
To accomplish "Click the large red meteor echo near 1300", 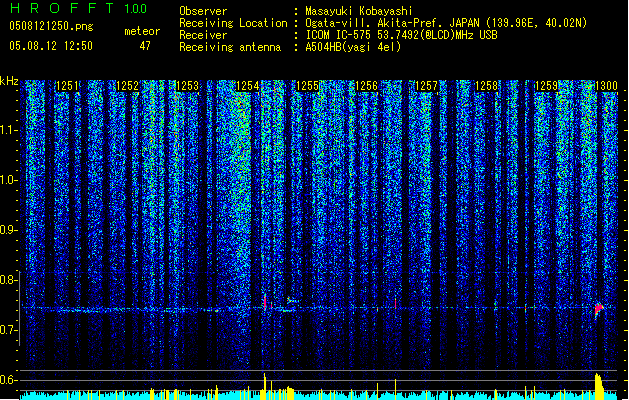I will pyautogui.click(x=599, y=309).
